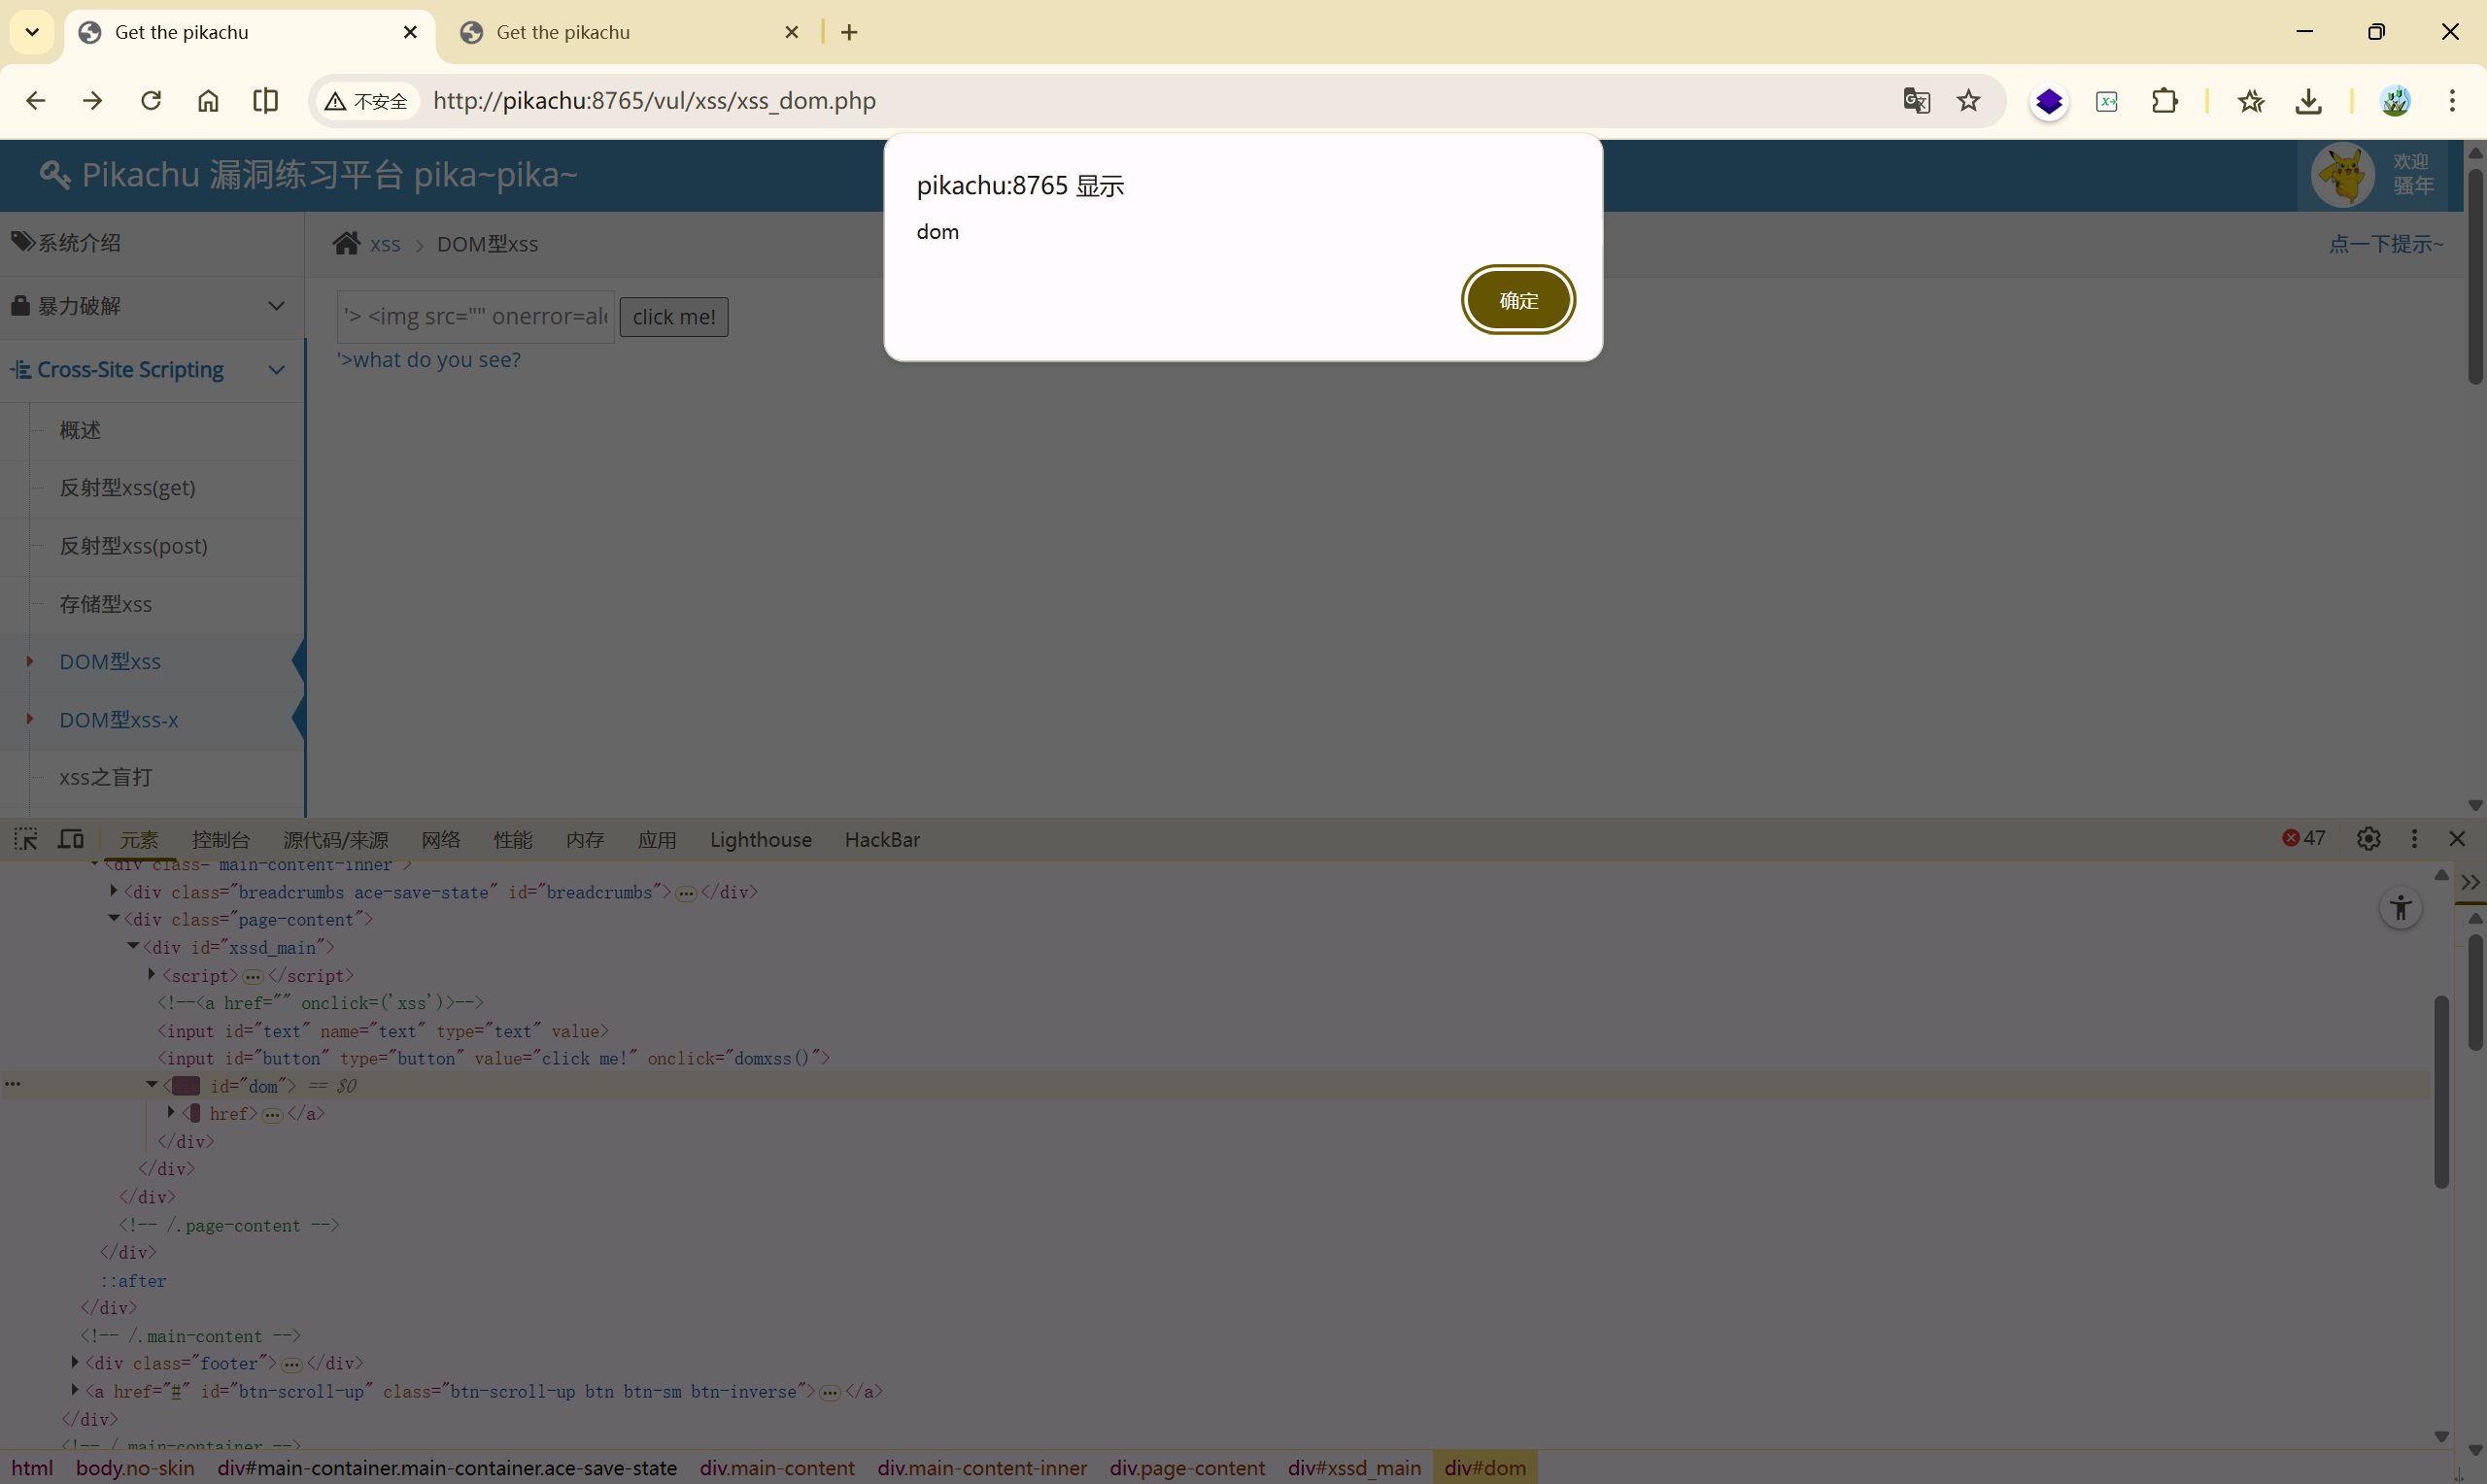Confirm the alert with 确定 button
This screenshot has width=2487, height=1484.
point(1517,300)
